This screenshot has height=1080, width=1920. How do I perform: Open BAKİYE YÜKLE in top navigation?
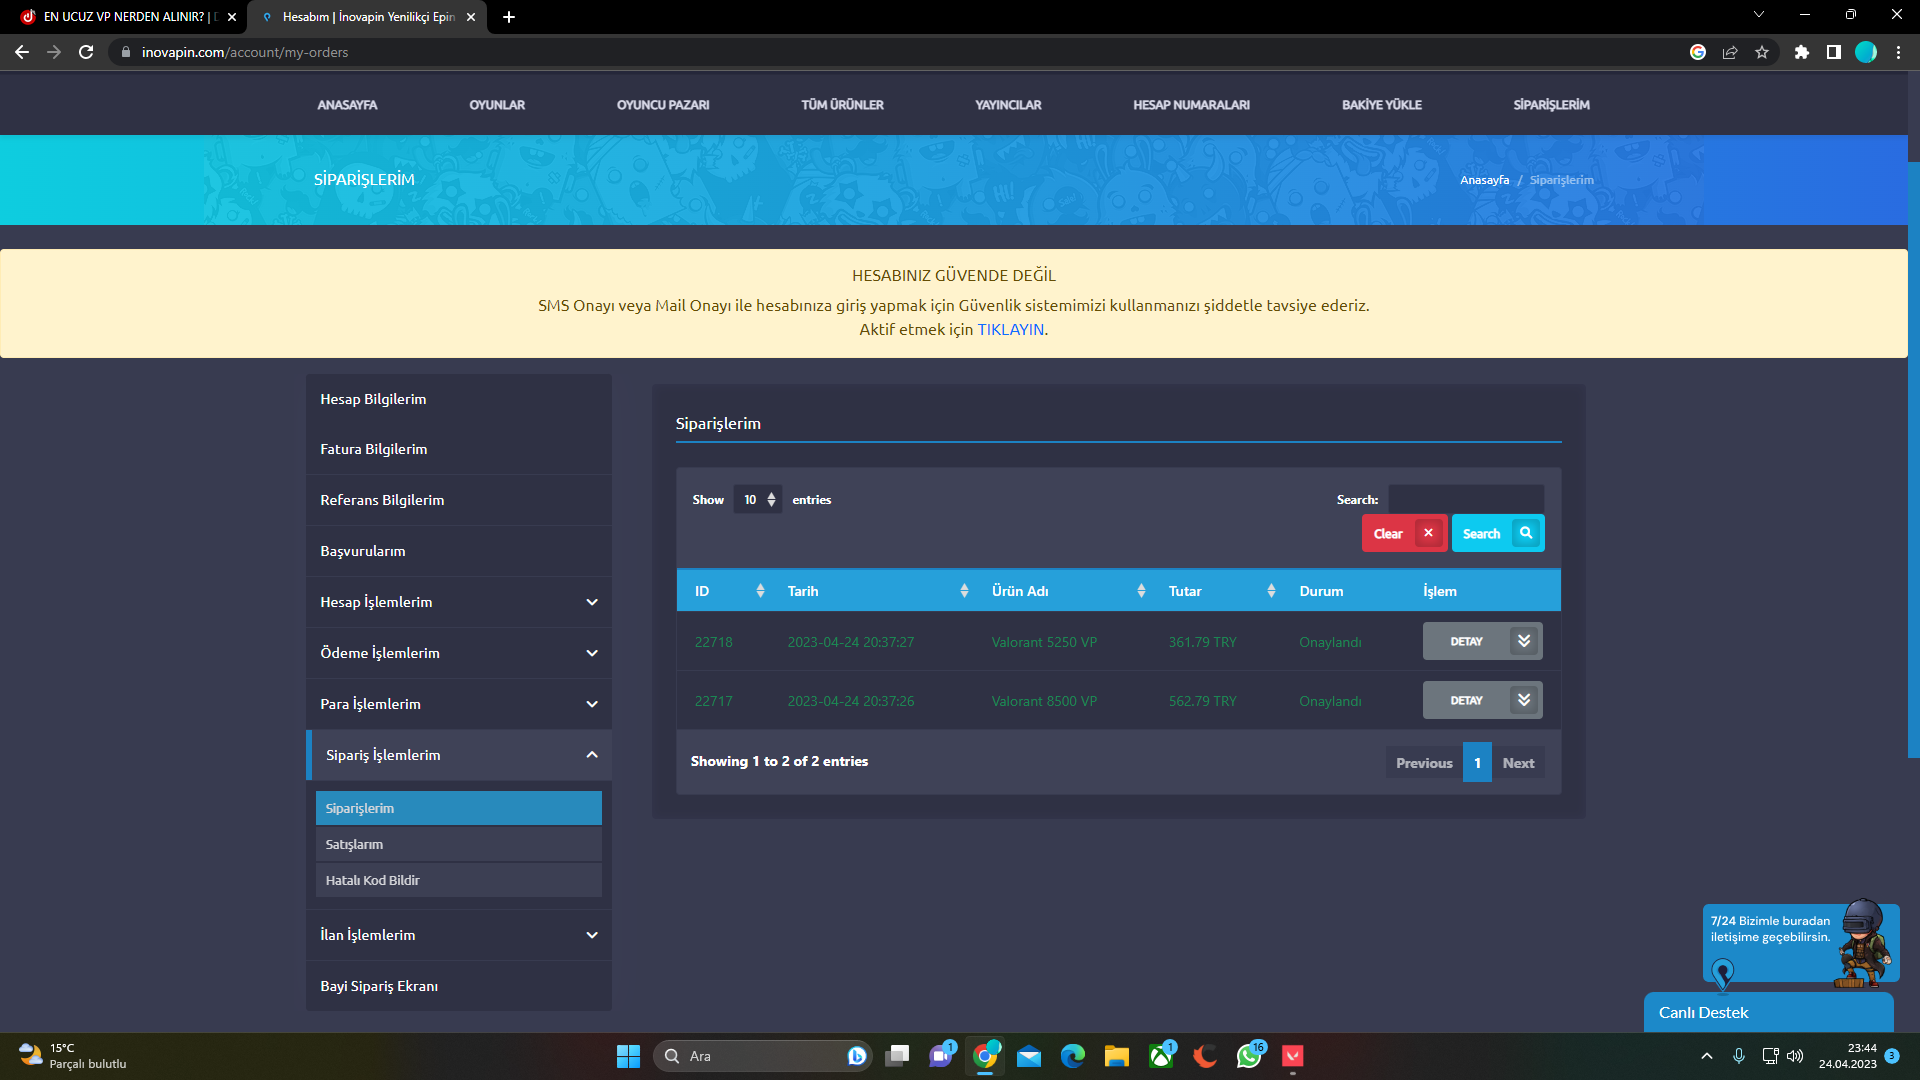[x=1381, y=105]
